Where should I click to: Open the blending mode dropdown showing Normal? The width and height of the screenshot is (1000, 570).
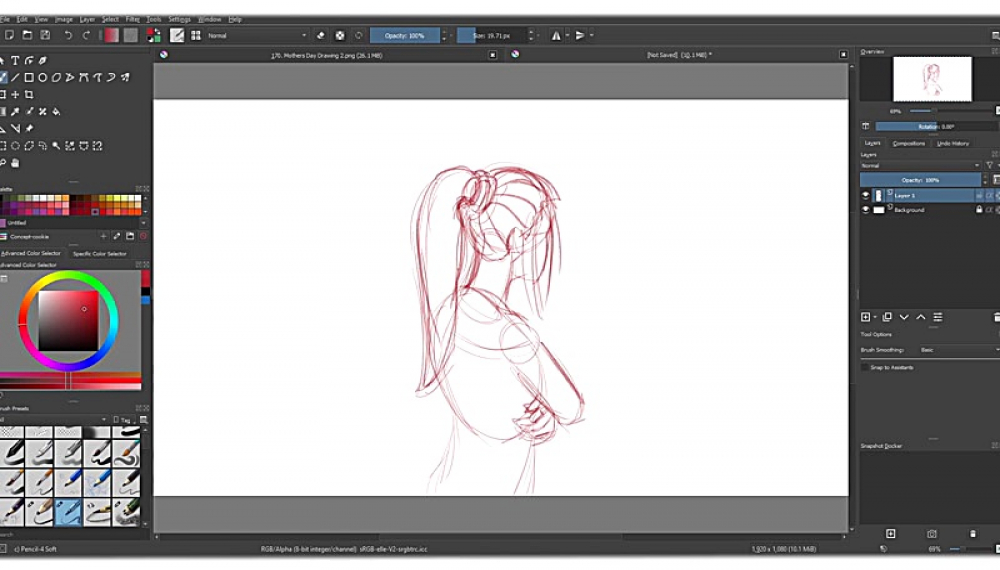[x=257, y=35]
